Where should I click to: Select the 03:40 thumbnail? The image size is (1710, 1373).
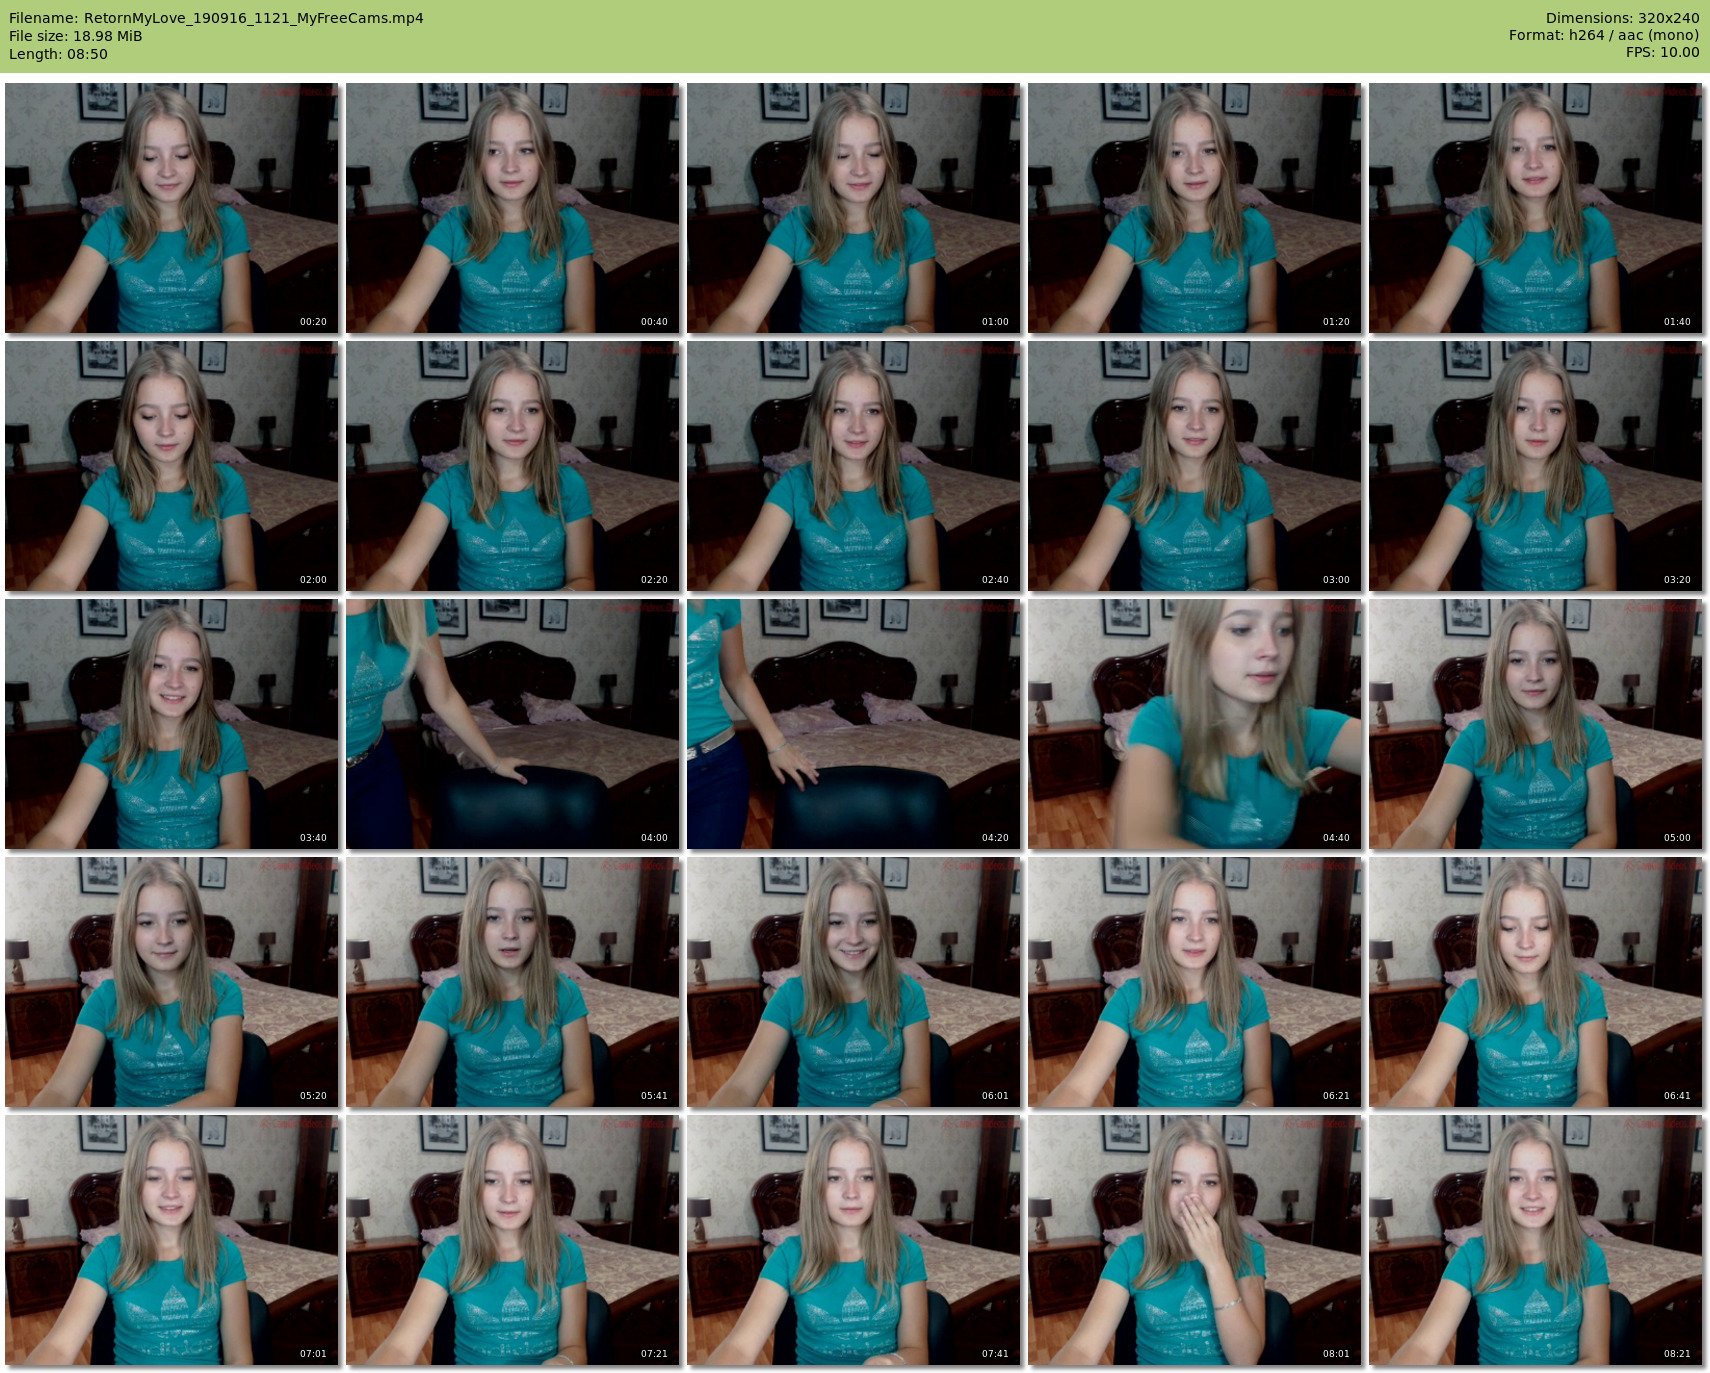point(171,724)
